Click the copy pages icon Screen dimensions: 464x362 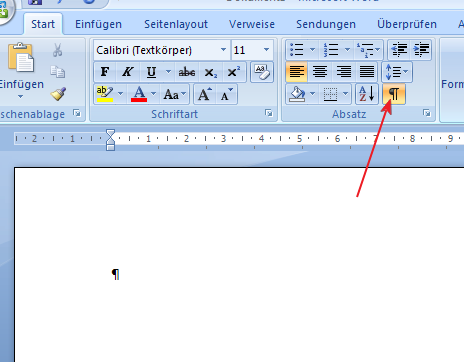(58, 72)
